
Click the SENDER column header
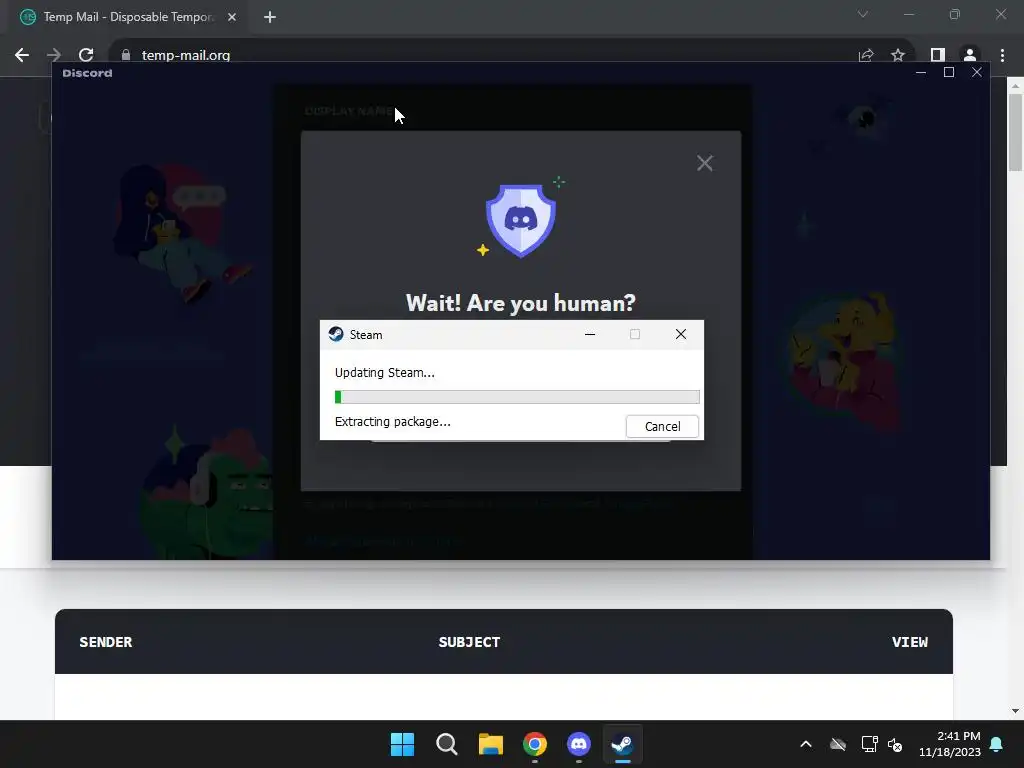click(106, 642)
